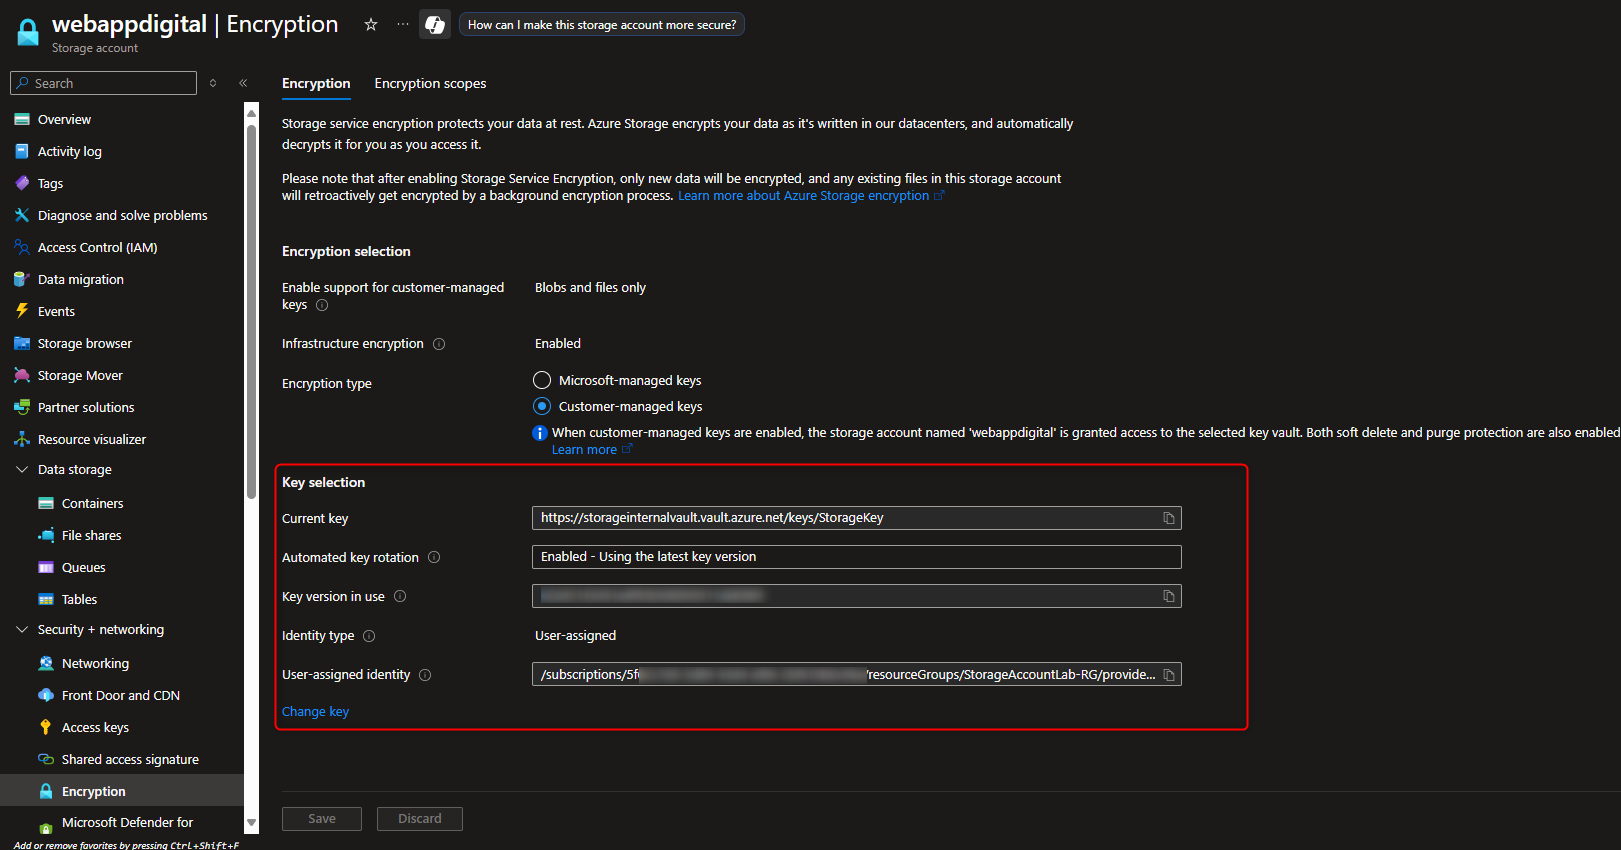Image resolution: width=1621 pixels, height=850 pixels.
Task: Open Learn more about Azure Storage encryption
Action: click(x=811, y=196)
